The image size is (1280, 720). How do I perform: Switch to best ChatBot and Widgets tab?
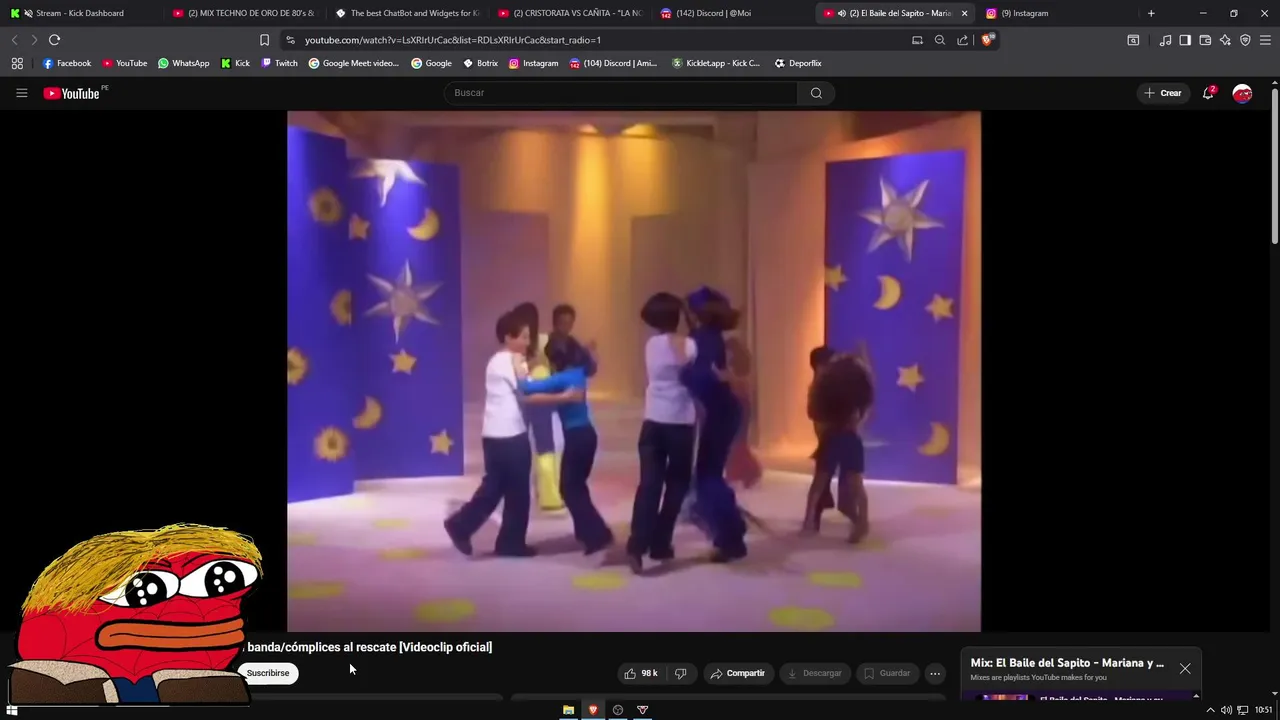(x=407, y=13)
